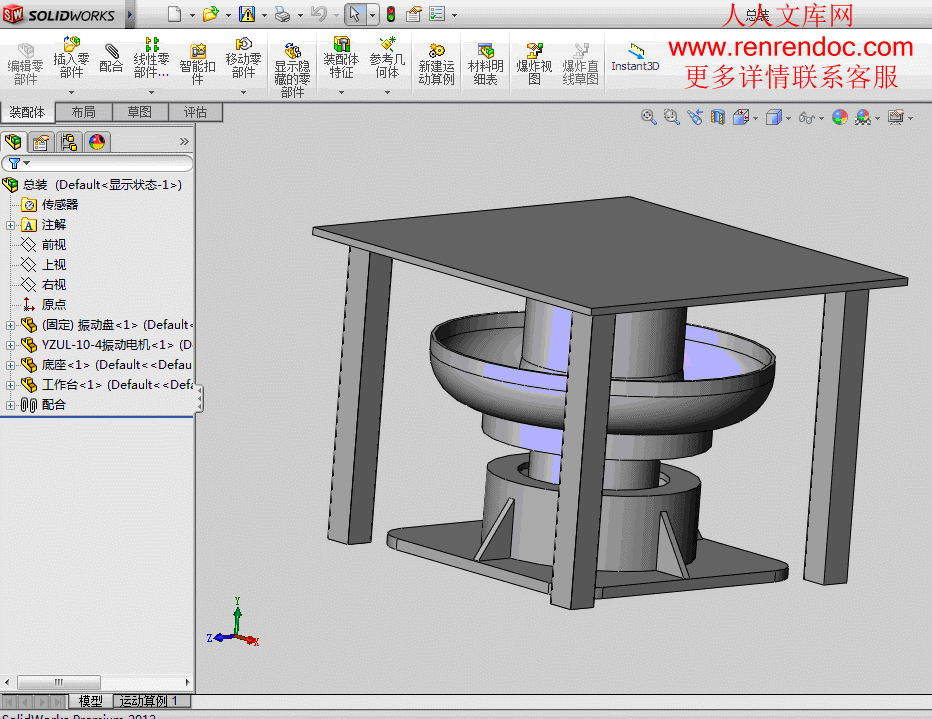
Task: Click Zoom to Fit magnifier icon
Action: pos(648,117)
